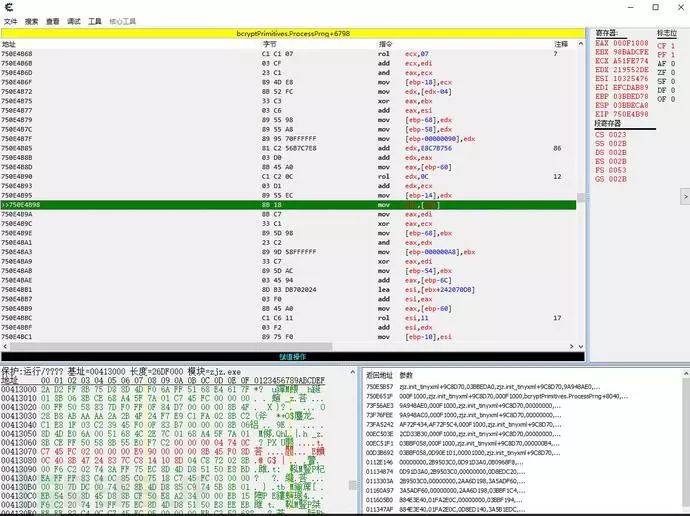Toggle the ZF flag value
690x516 pixels.
[x=666, y=72]
